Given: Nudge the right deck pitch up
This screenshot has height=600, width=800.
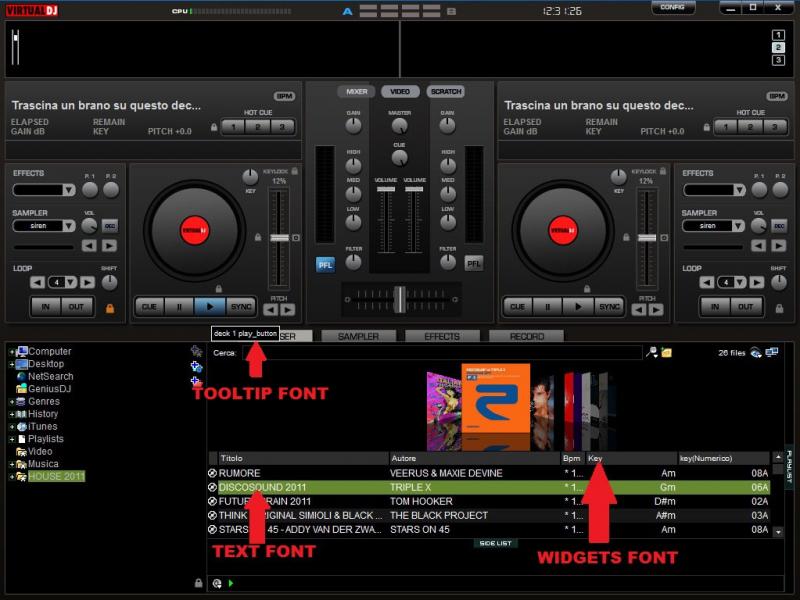Looking at the screenshot, I should 656,309.
